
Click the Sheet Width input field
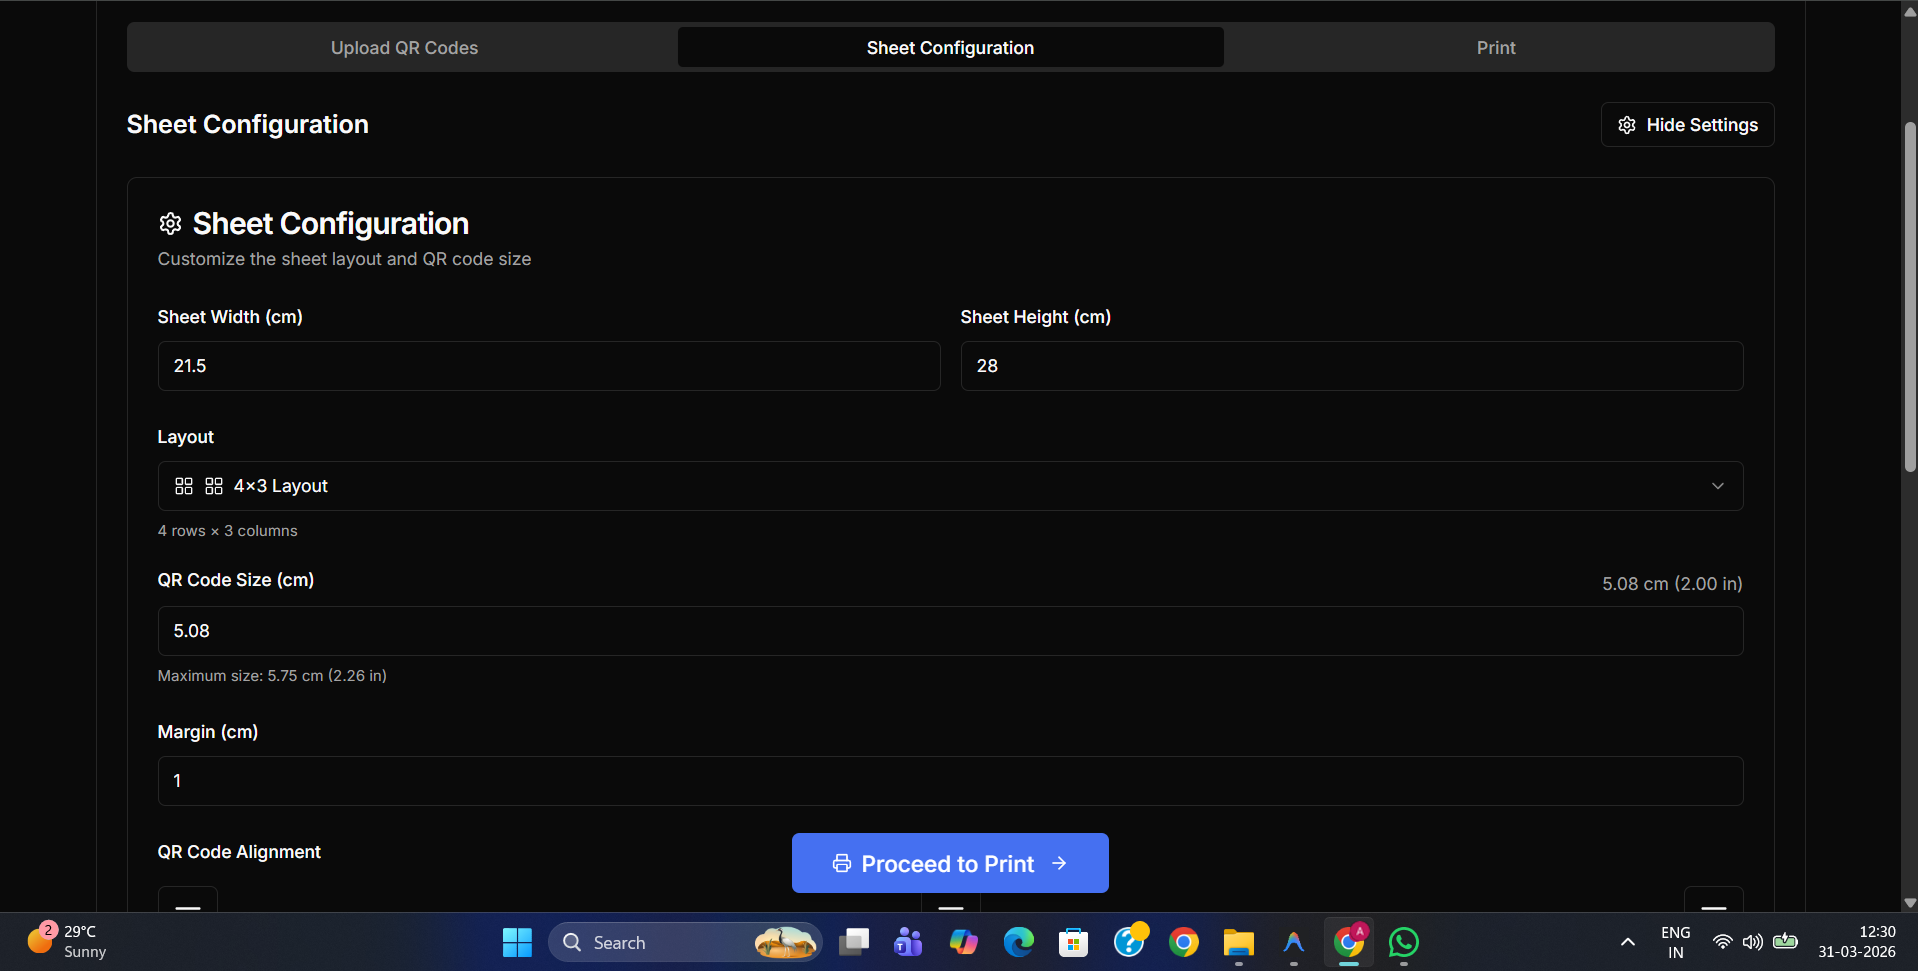click(x=548, y=366)
